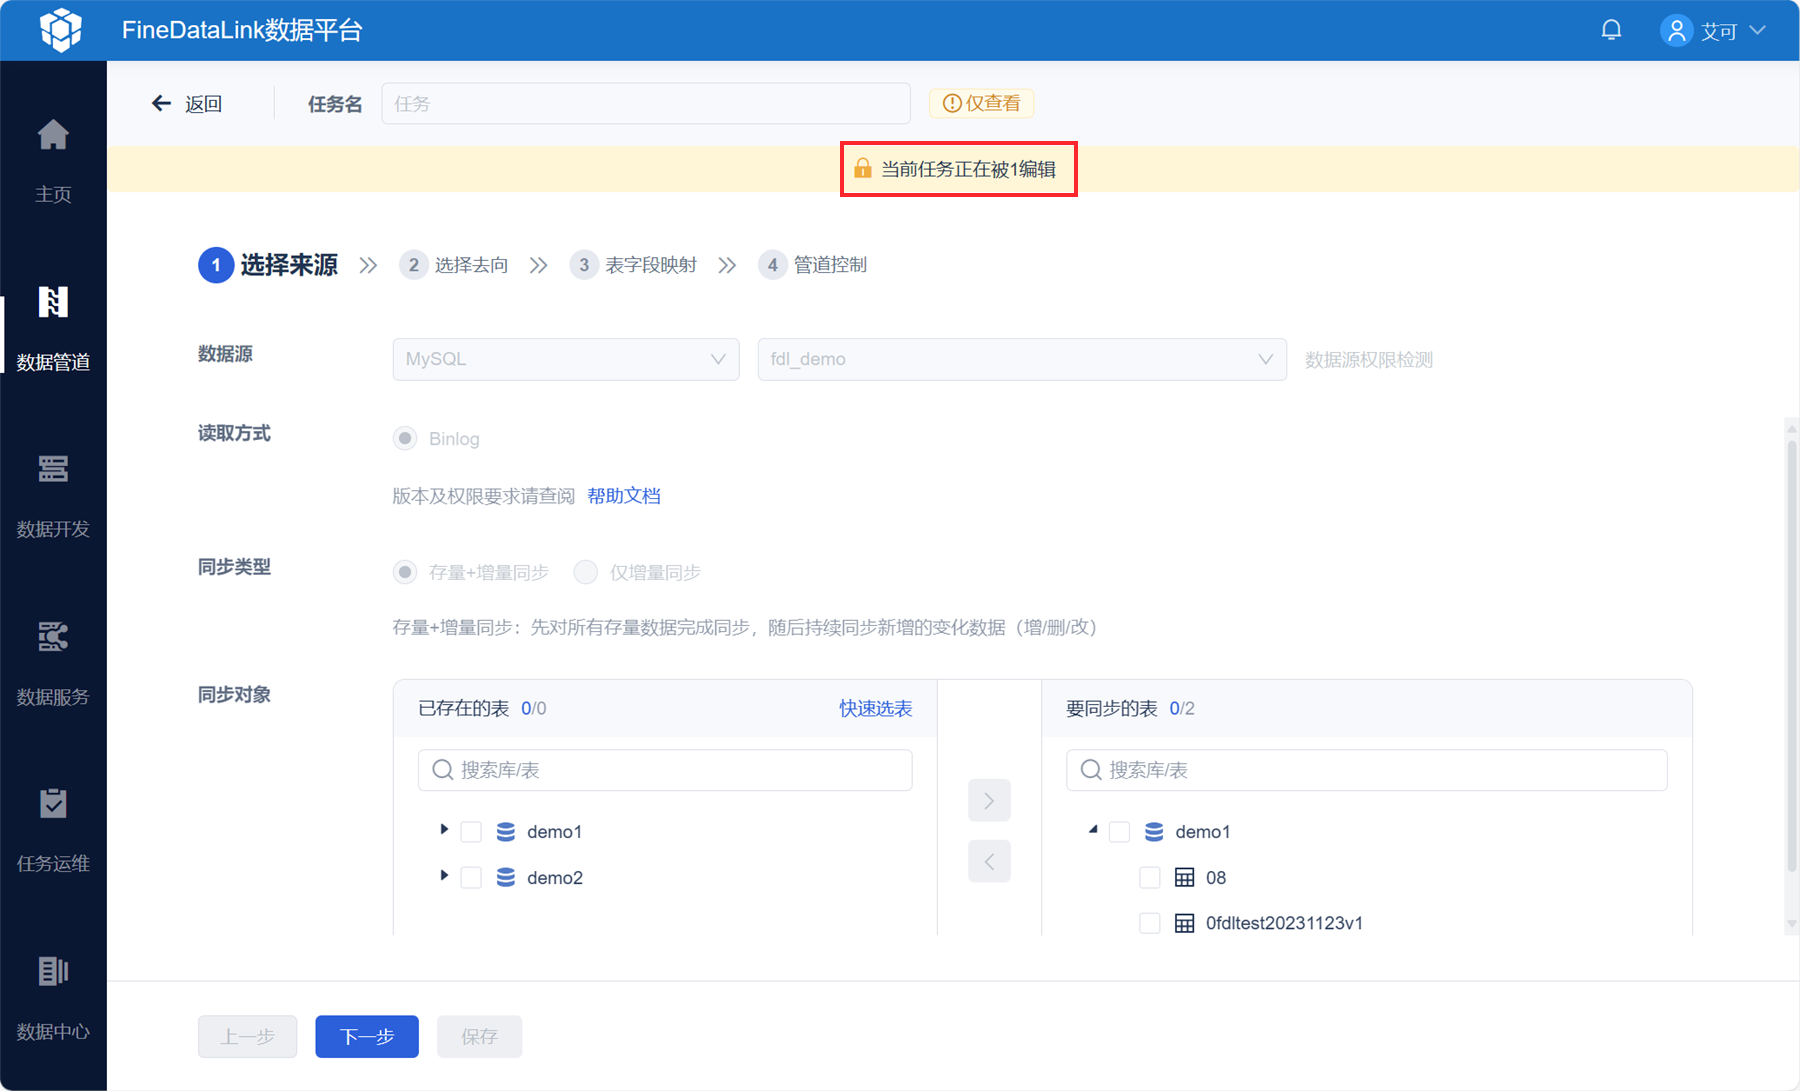Screen dimensions: 1800x1091
Task: Open 数据管道 in the sidebar
Action: pos(53,329)
